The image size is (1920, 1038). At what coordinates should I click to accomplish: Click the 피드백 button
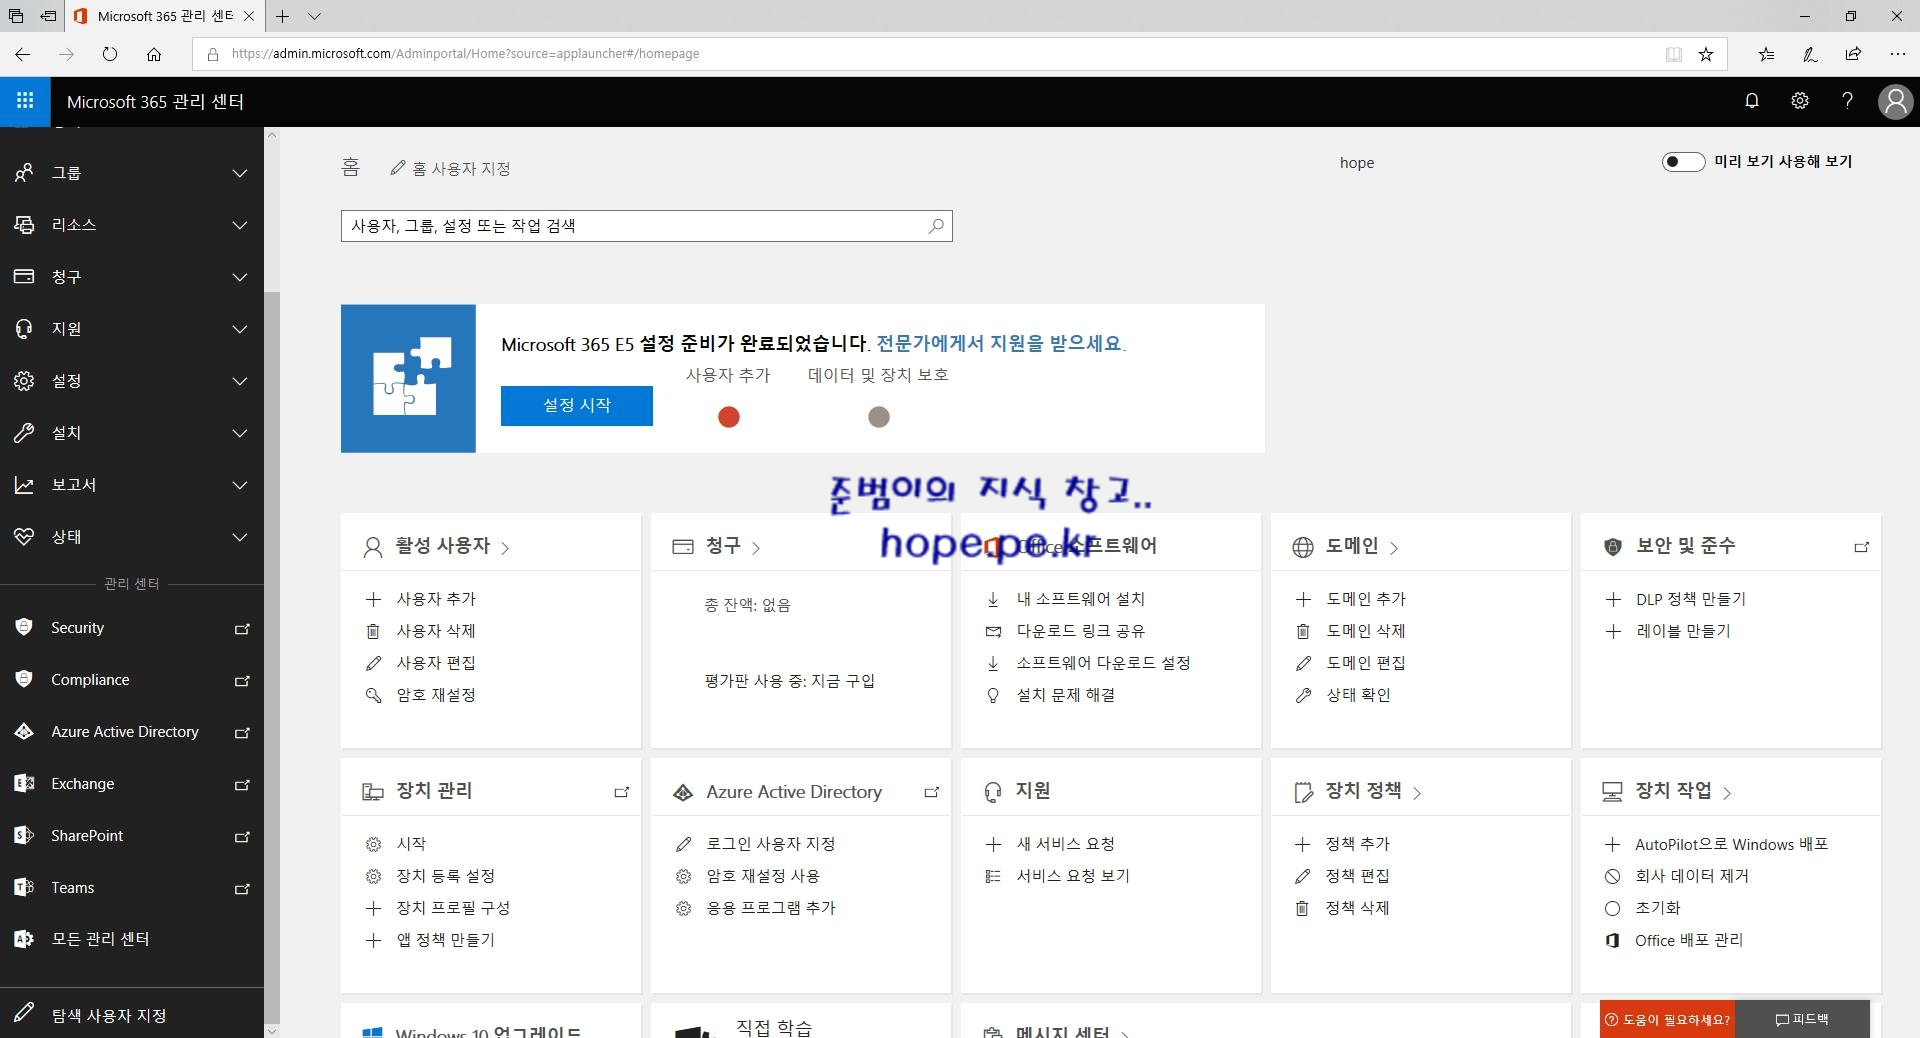(1802, 1019)
